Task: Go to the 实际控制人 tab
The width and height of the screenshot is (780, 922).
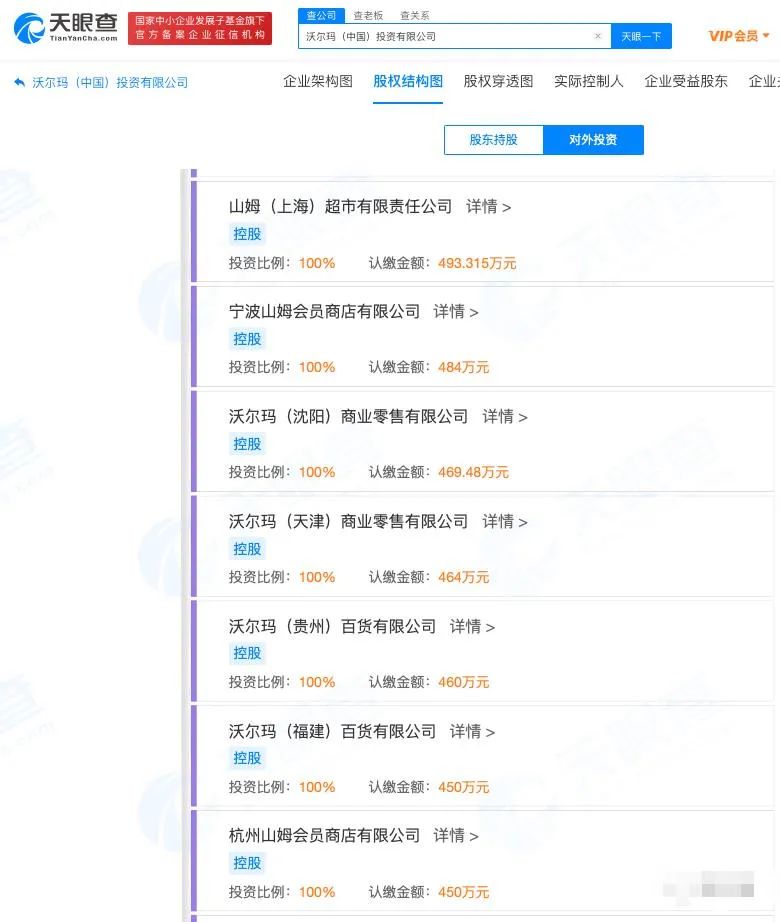Action: 588,81
